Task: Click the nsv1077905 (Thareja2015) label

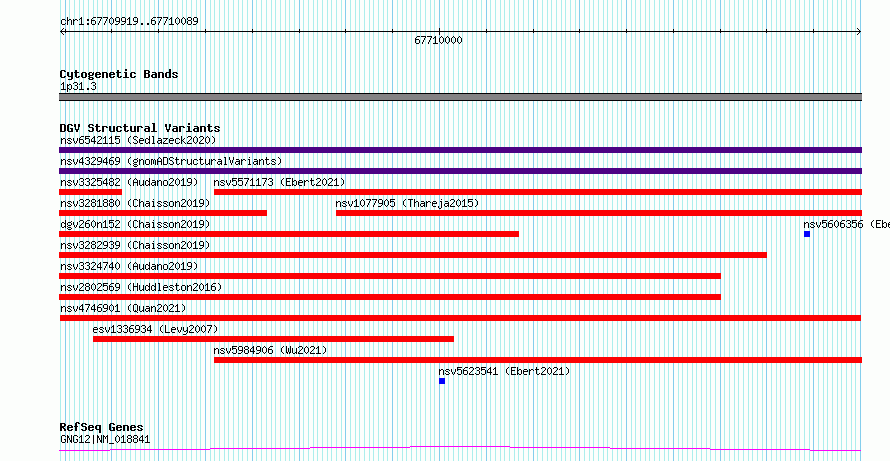Action: click(407, 203)
